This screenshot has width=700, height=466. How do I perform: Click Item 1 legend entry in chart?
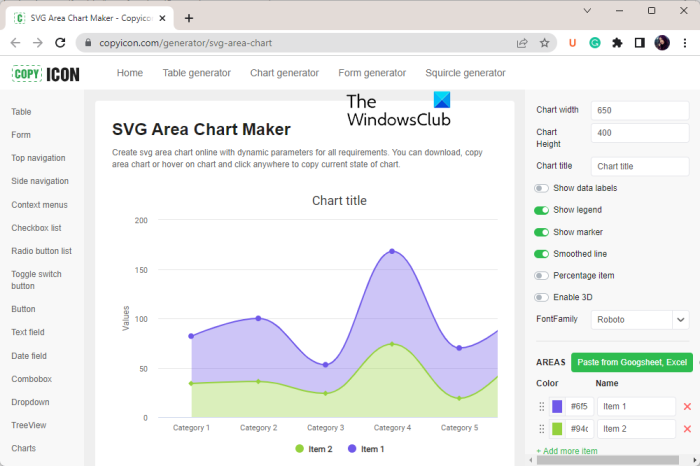(366, 449)
